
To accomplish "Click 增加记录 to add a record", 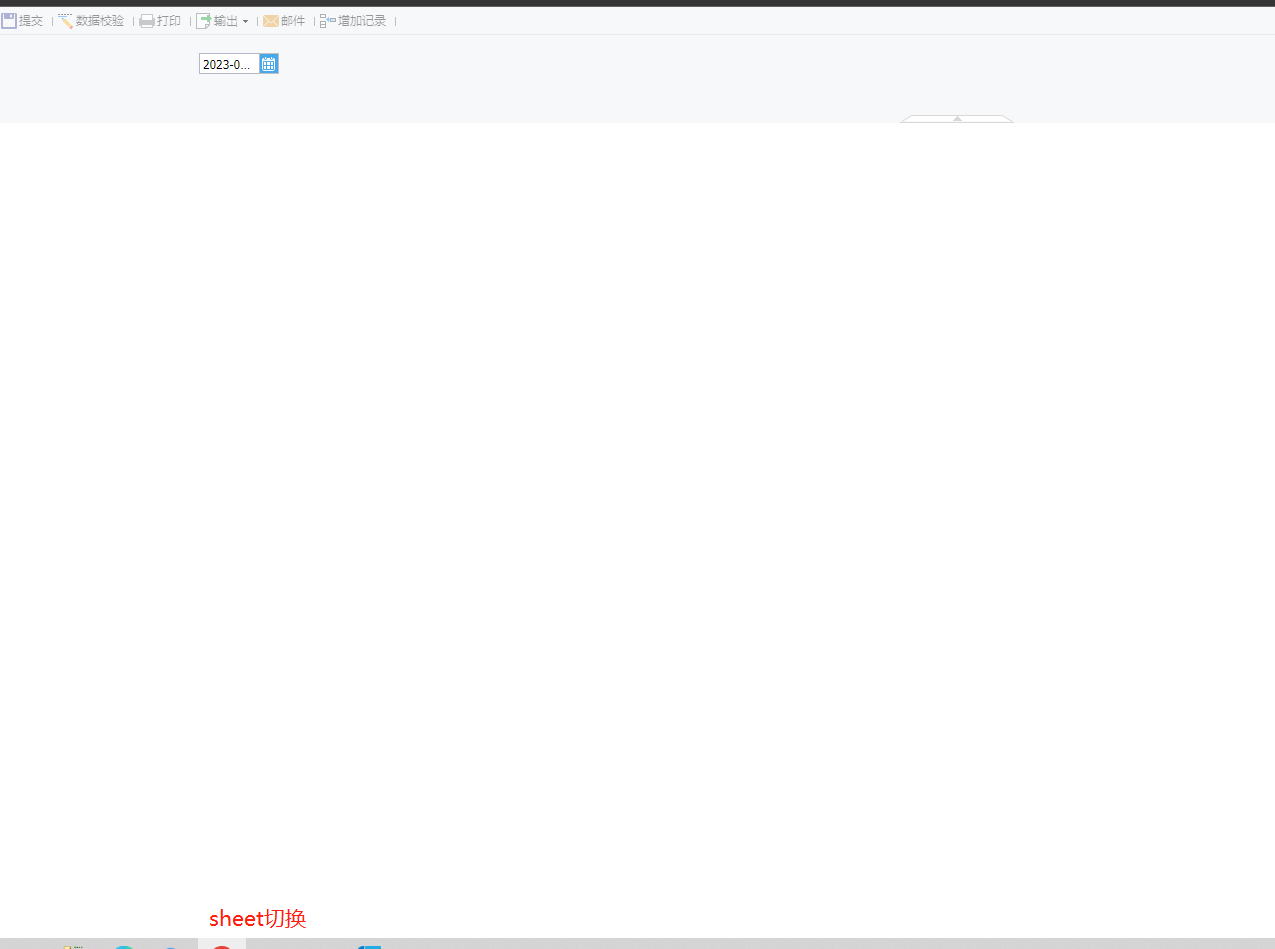I will tap(353, 20).
